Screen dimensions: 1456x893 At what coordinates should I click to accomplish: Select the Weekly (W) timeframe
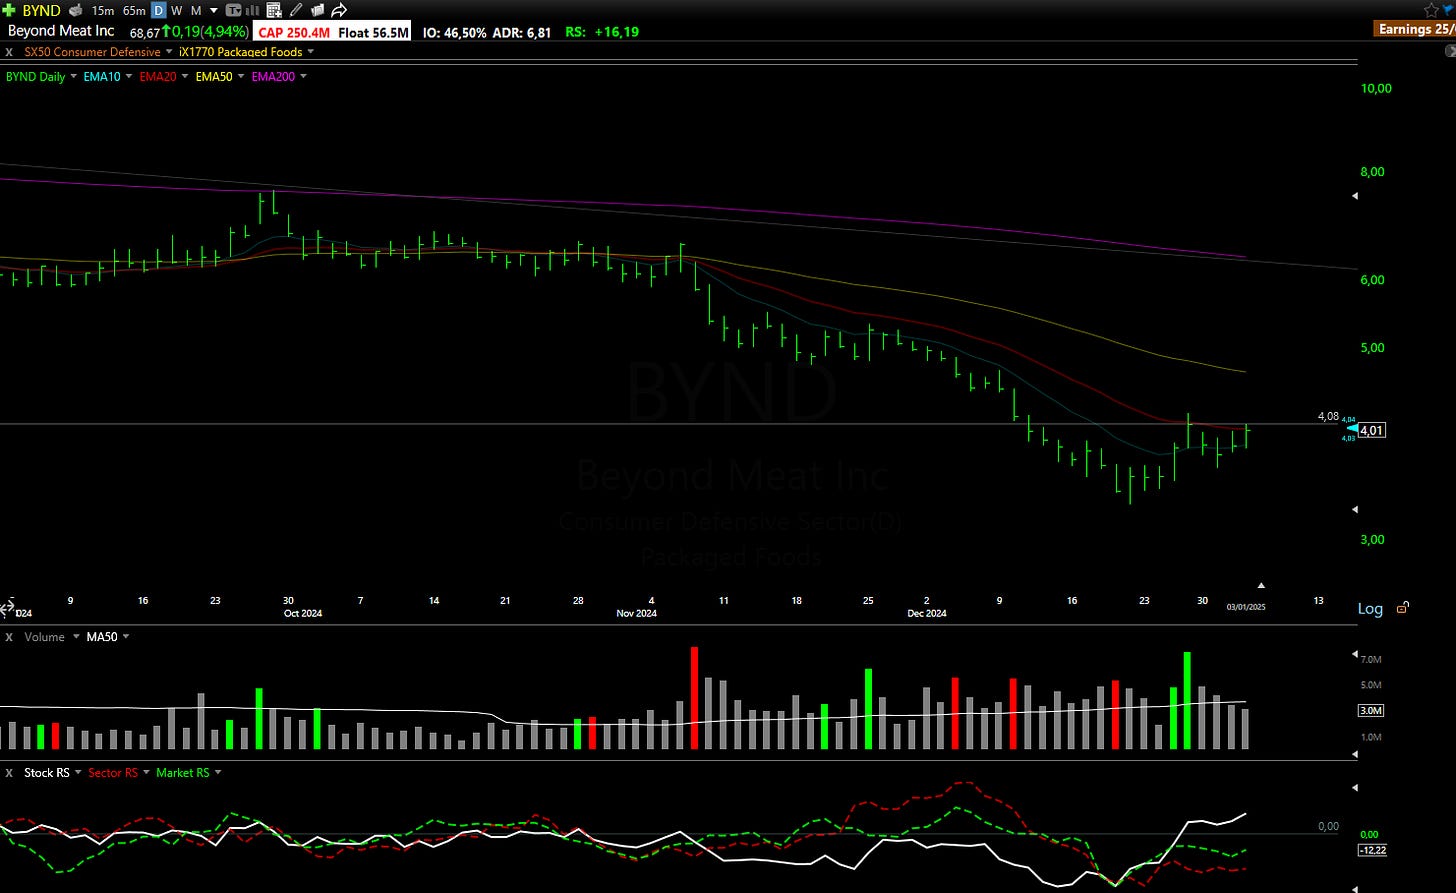[x=177, y=10]
